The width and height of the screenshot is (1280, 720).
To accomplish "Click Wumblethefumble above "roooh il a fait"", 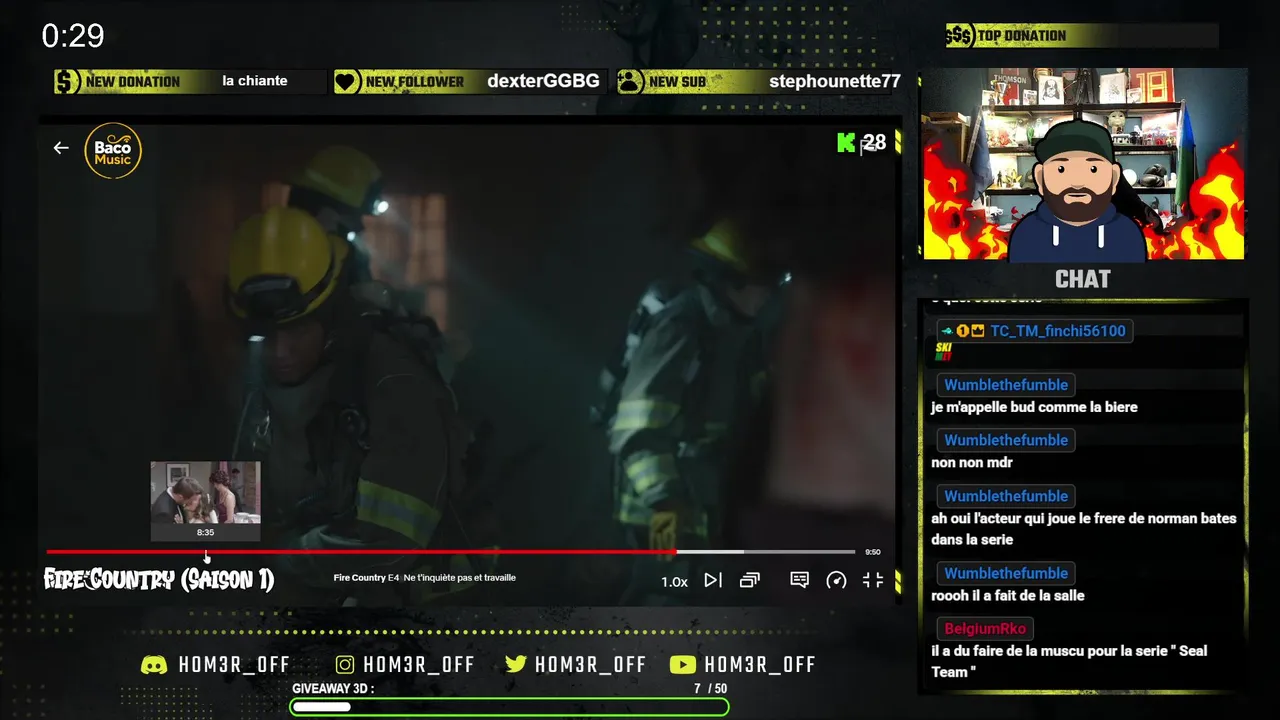I will pyautogui.click(x=1006, y=573).
